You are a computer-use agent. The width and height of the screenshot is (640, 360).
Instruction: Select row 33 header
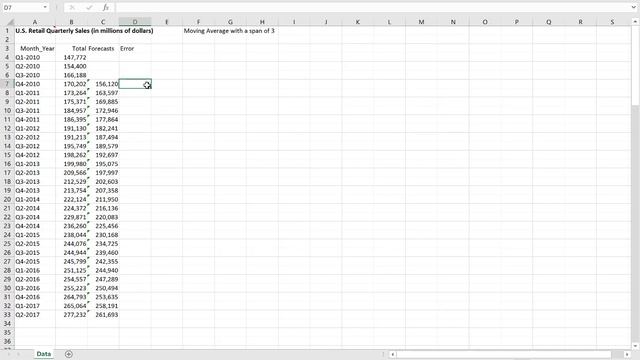pos(7,315)
